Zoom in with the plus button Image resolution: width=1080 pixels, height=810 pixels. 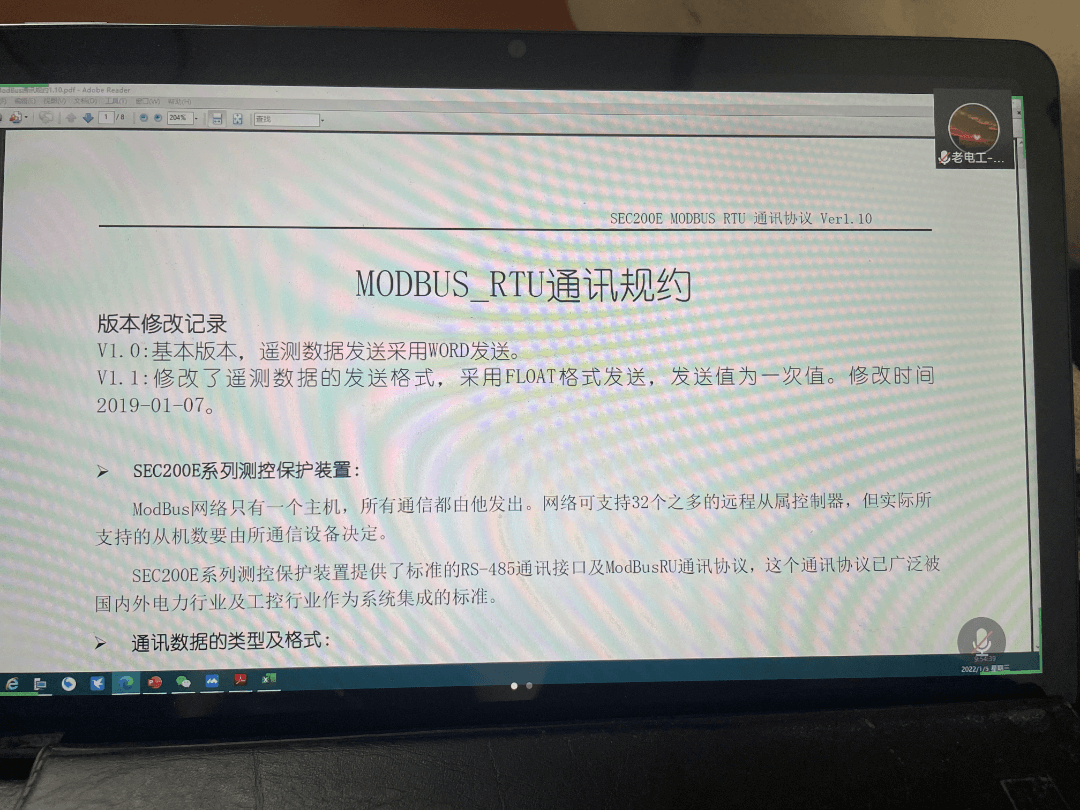[158, 118]
